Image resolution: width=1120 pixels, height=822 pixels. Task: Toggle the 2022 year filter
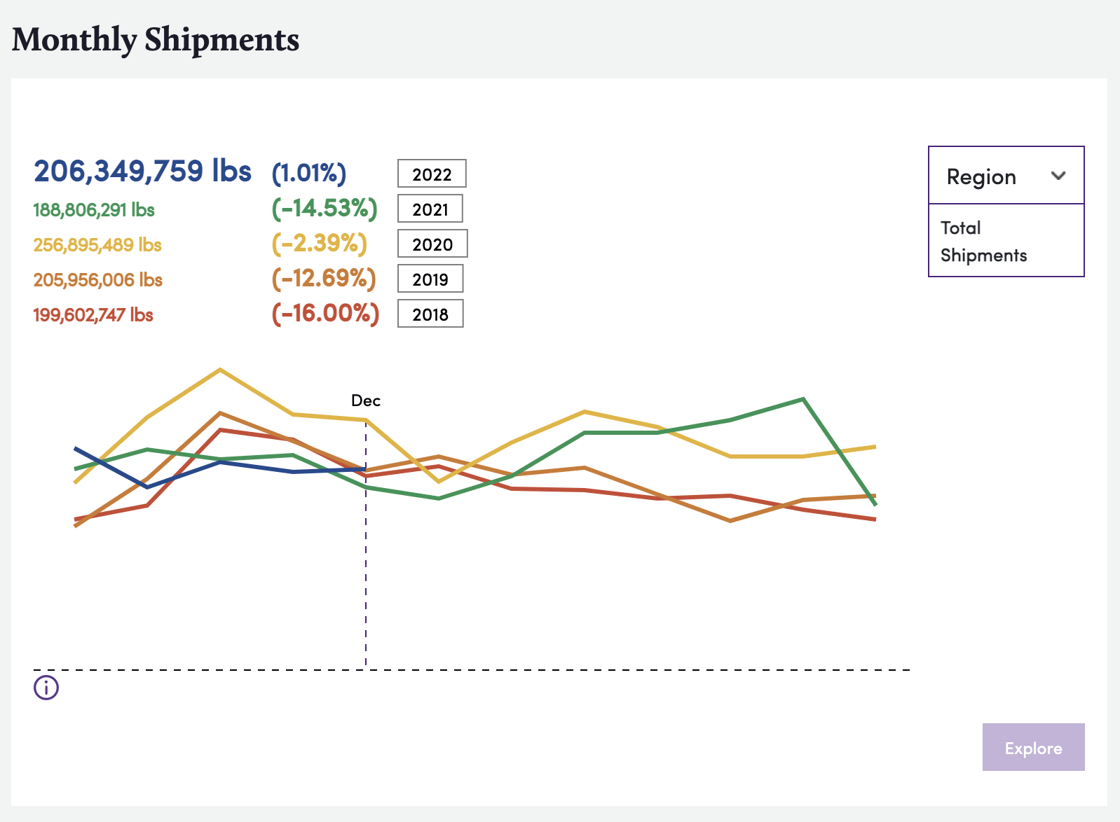tap(431, 173)
